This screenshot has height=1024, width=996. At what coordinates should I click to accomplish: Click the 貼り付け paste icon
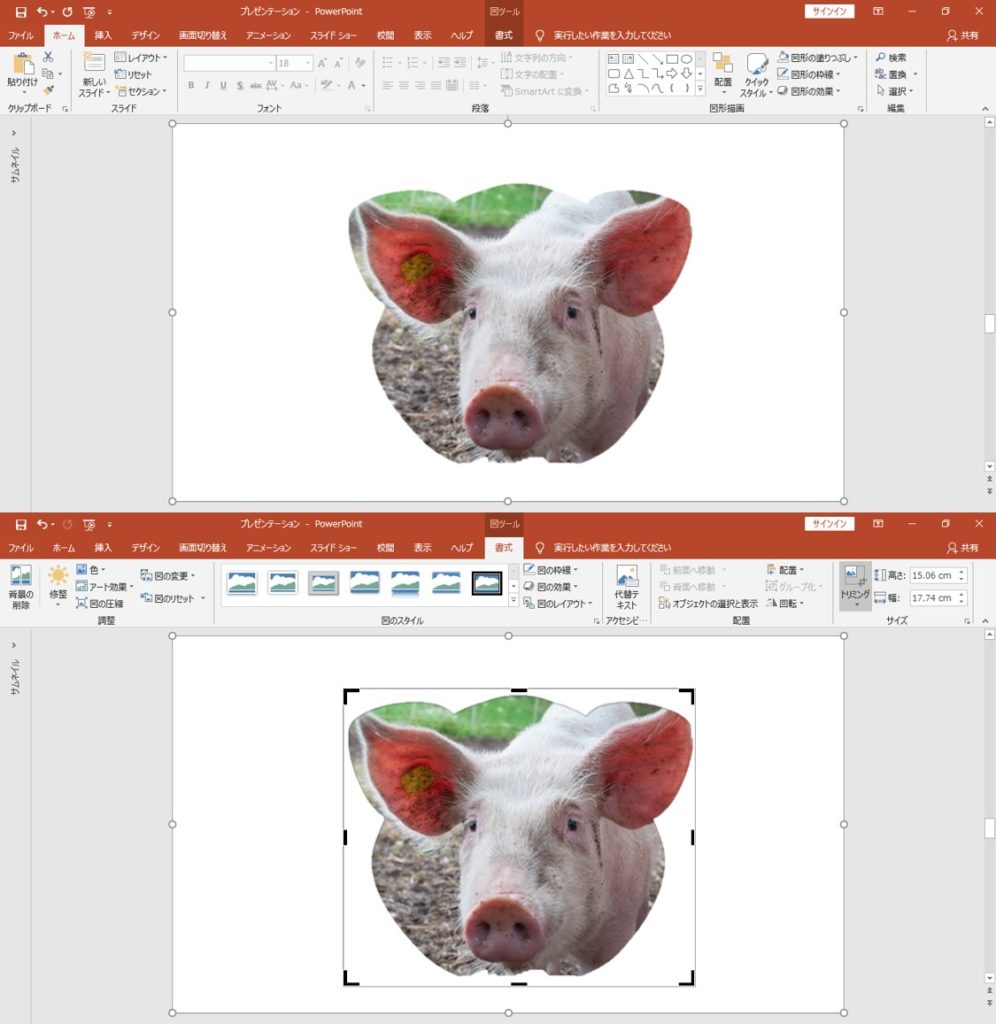(x=22, y=70)
